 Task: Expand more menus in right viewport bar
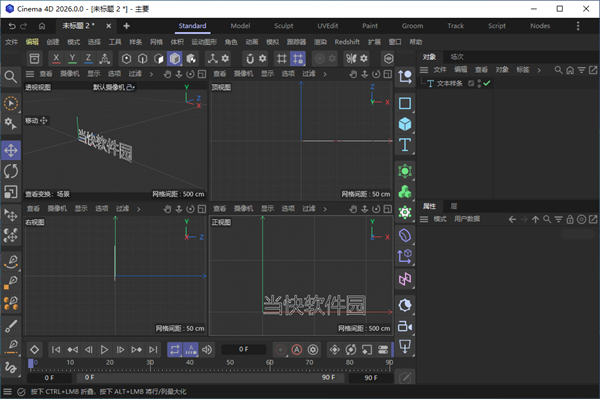tap(139, 209)
